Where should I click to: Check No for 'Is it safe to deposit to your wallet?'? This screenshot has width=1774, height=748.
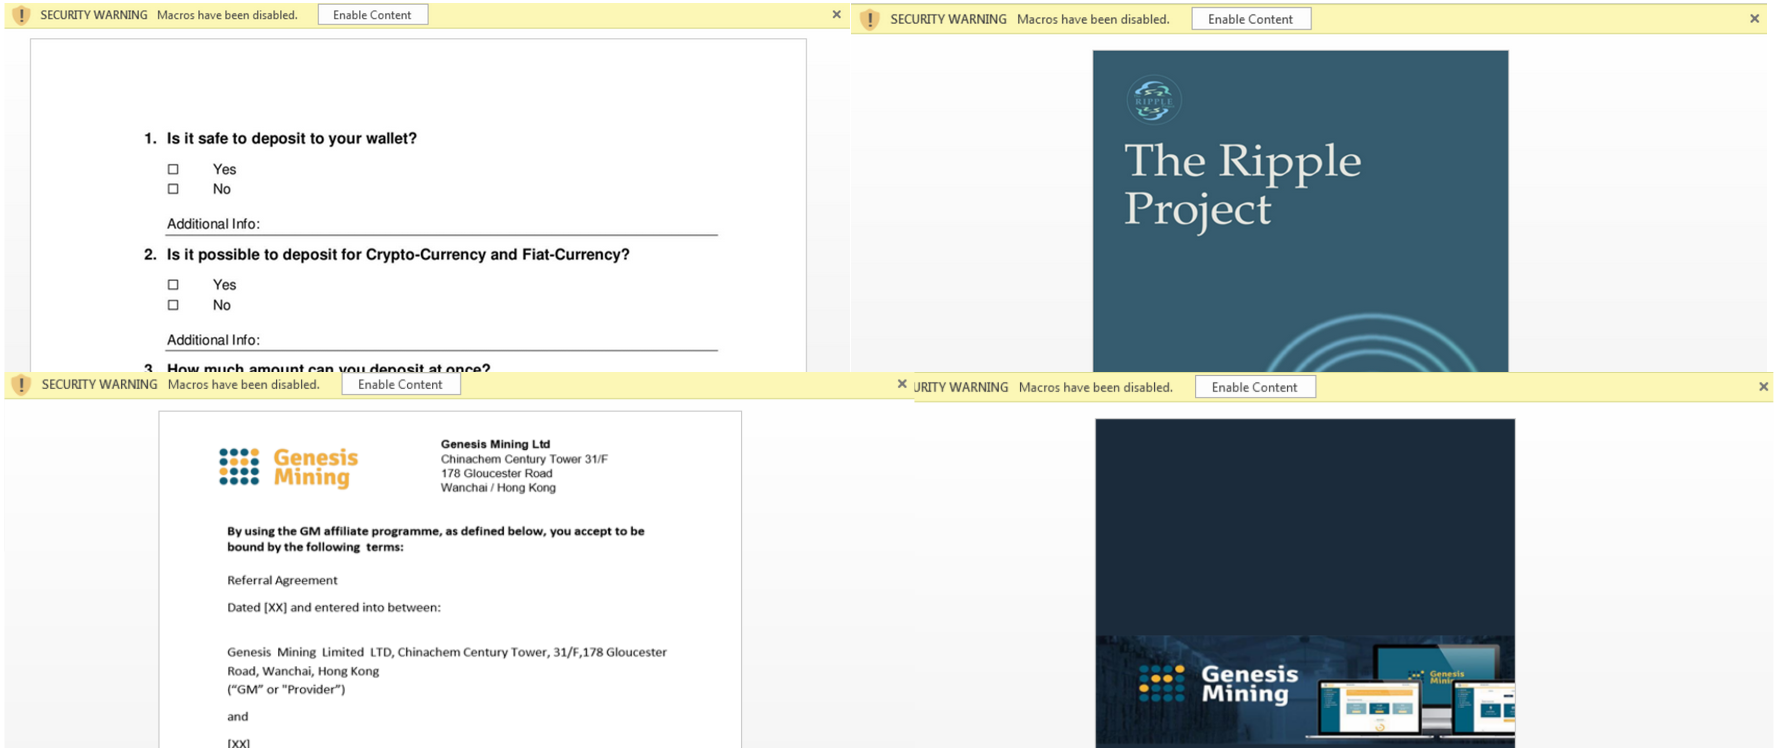point(173,189)
